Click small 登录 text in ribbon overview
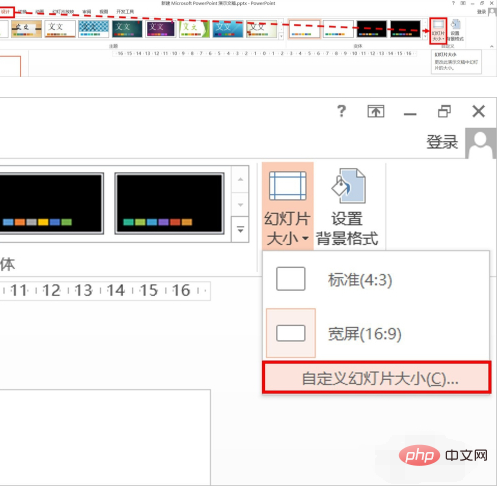 click(481, 12)
